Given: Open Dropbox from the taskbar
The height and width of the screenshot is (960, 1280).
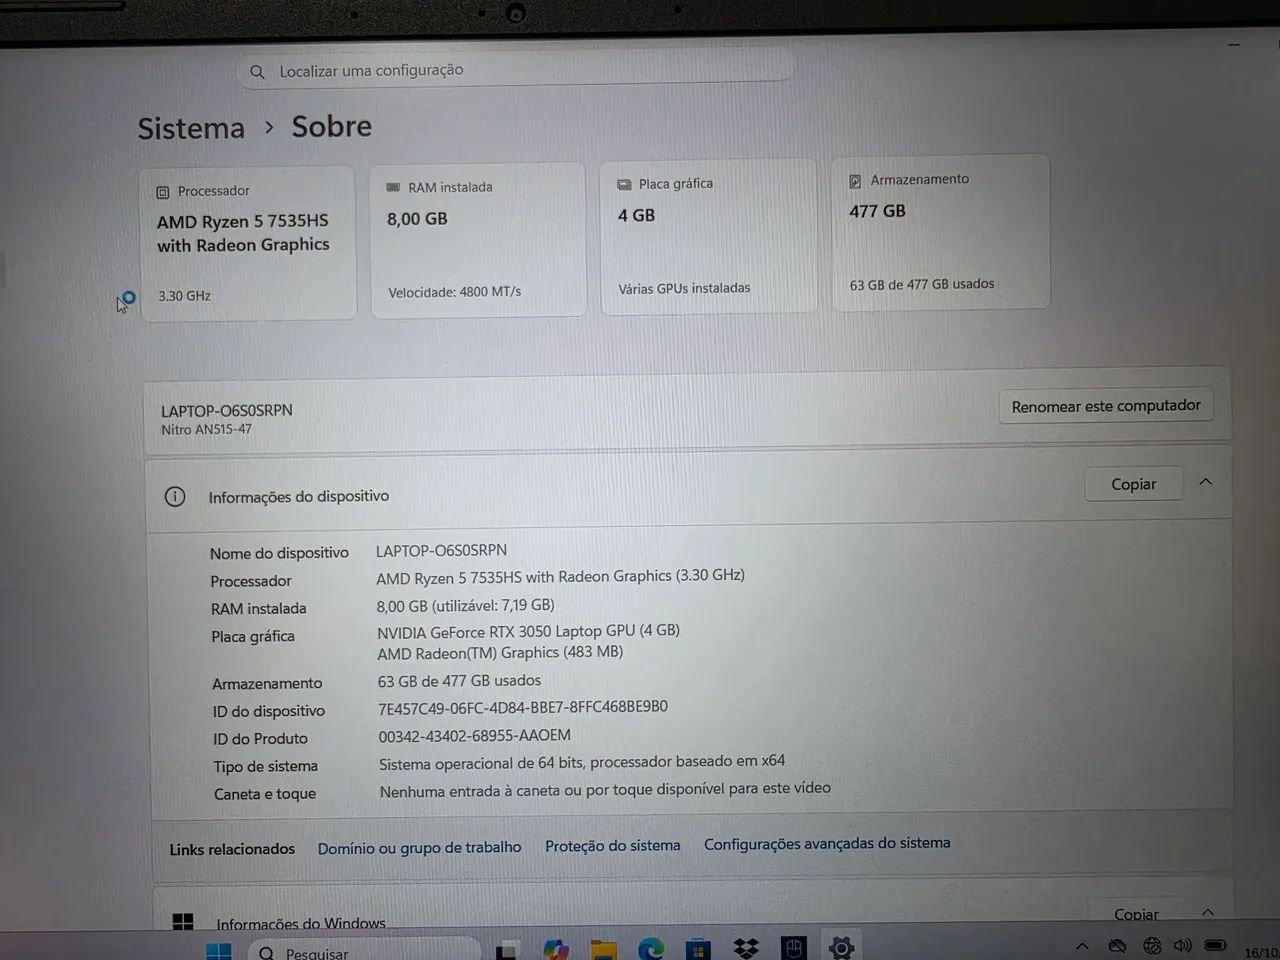Looking at the screenshot, I should [746, 947].
